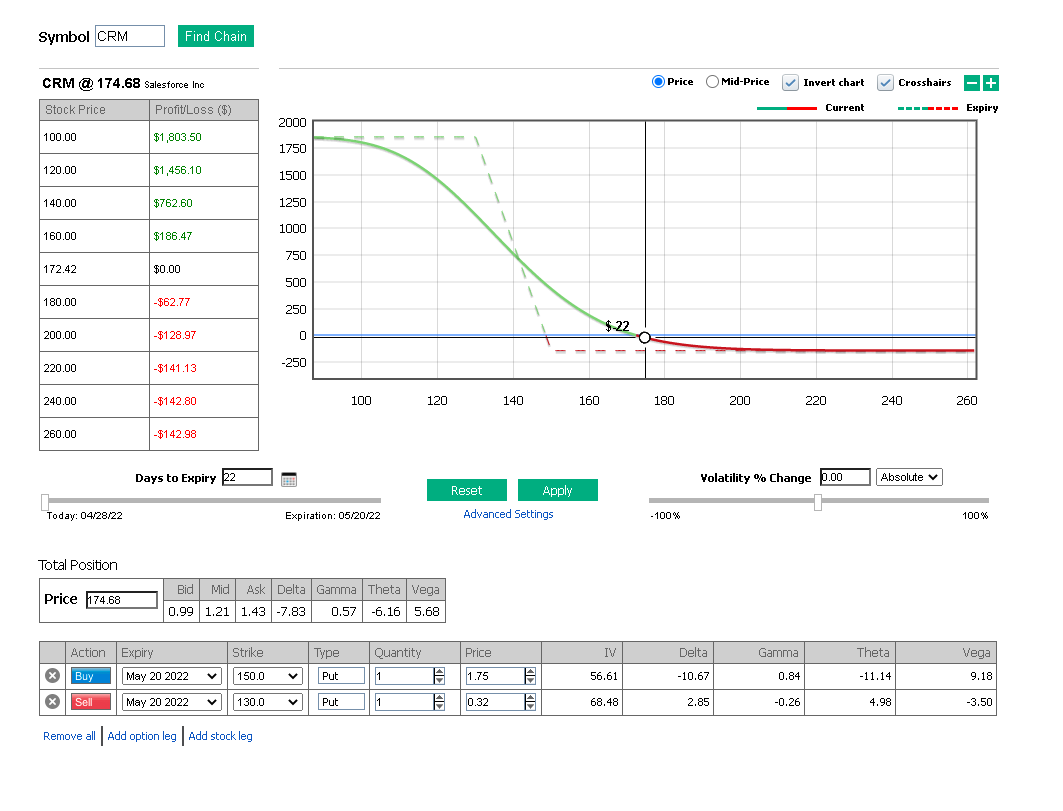Click the -$142.98 loss cell
Image resolution: width=1063 pixels, height=811 pixels.
click(204, 434)
